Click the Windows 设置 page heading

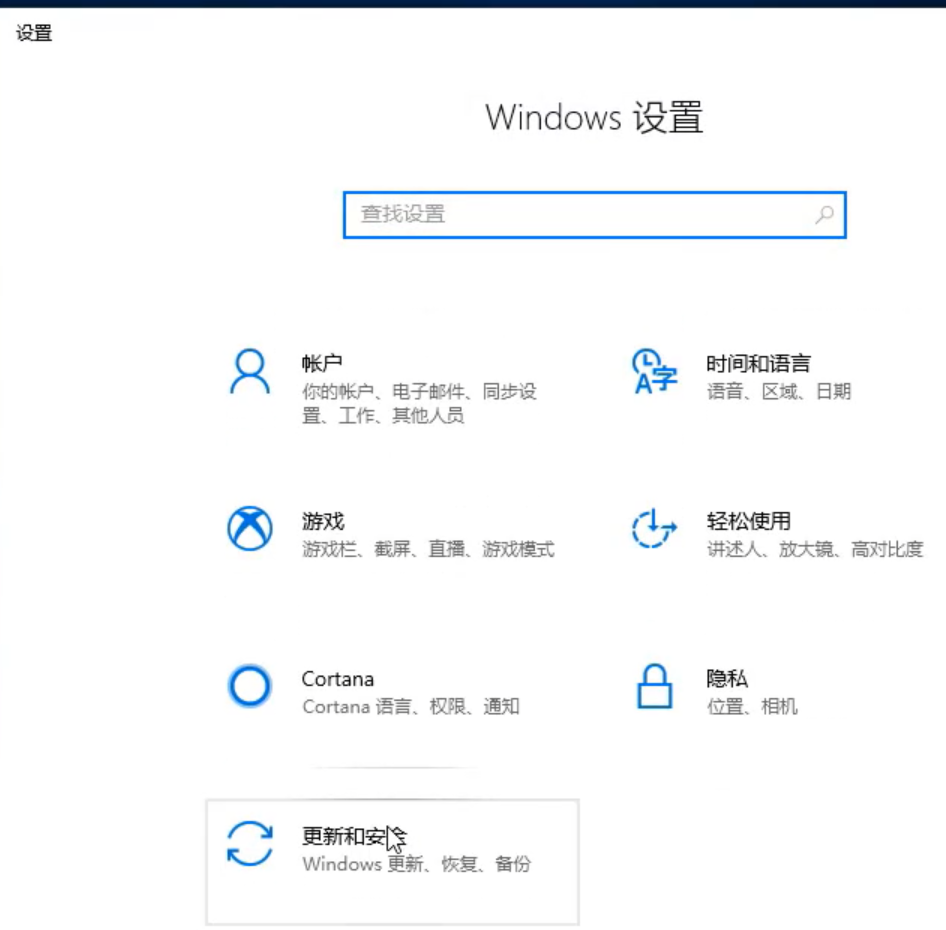click(x=592, y=118)
